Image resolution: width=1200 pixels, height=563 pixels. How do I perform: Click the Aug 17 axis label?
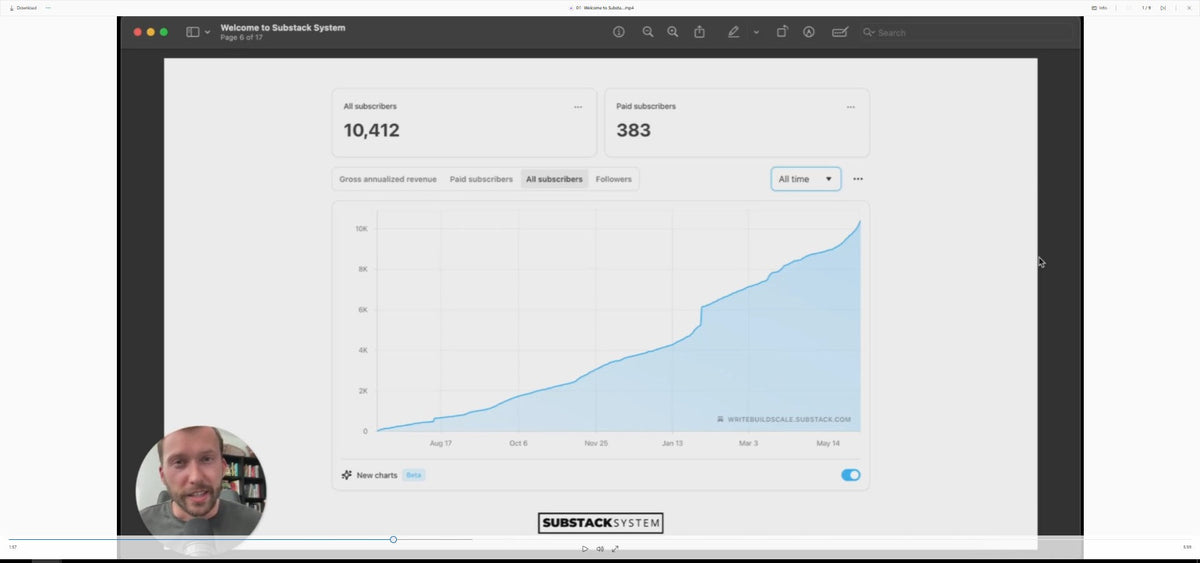click(441, 443)
